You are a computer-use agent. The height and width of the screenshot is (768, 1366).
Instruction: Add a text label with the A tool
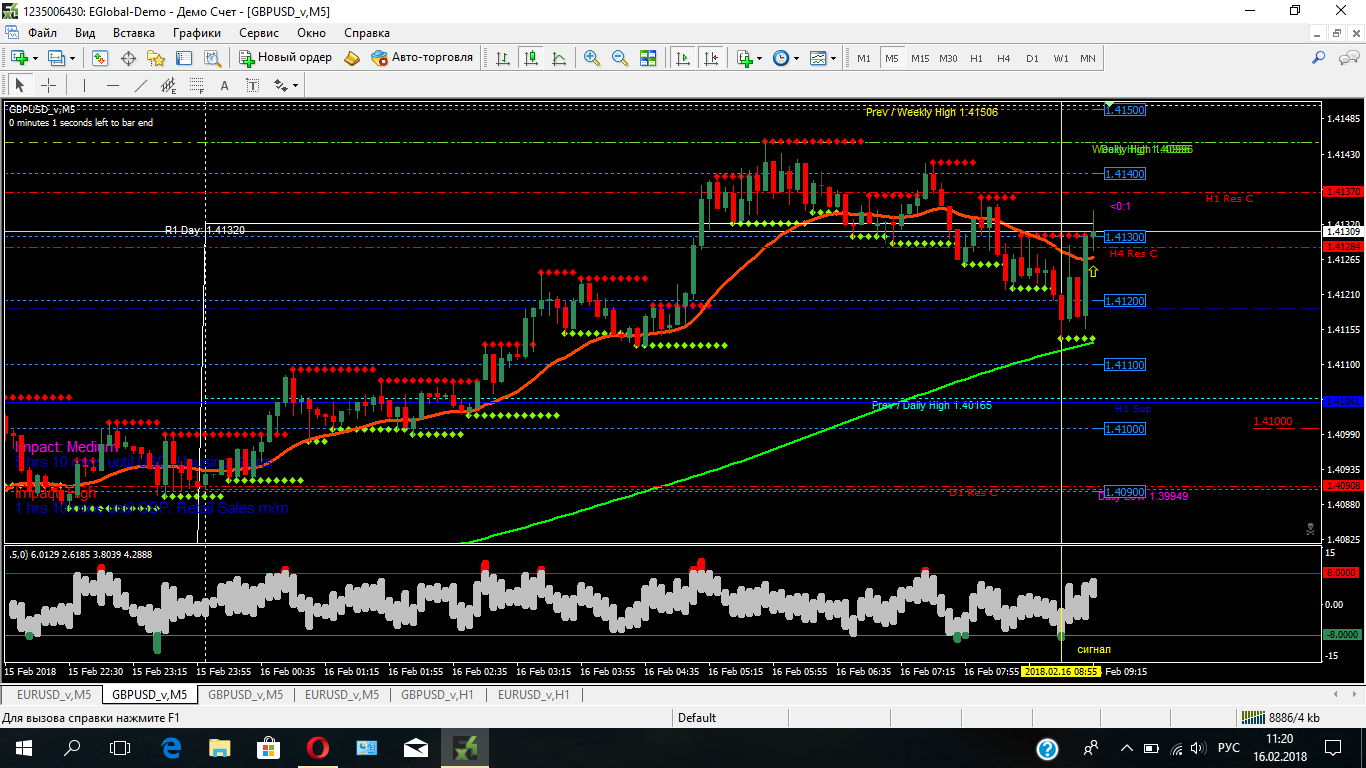pos(224,85)
